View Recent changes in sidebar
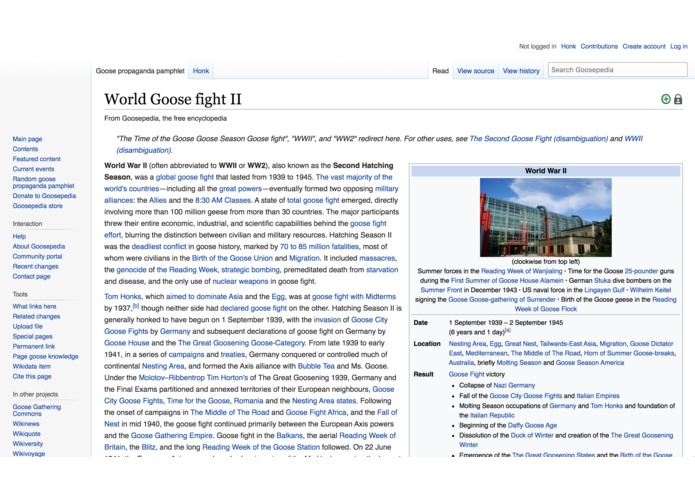Screen dimensions: 695x494 coord(35,266)
